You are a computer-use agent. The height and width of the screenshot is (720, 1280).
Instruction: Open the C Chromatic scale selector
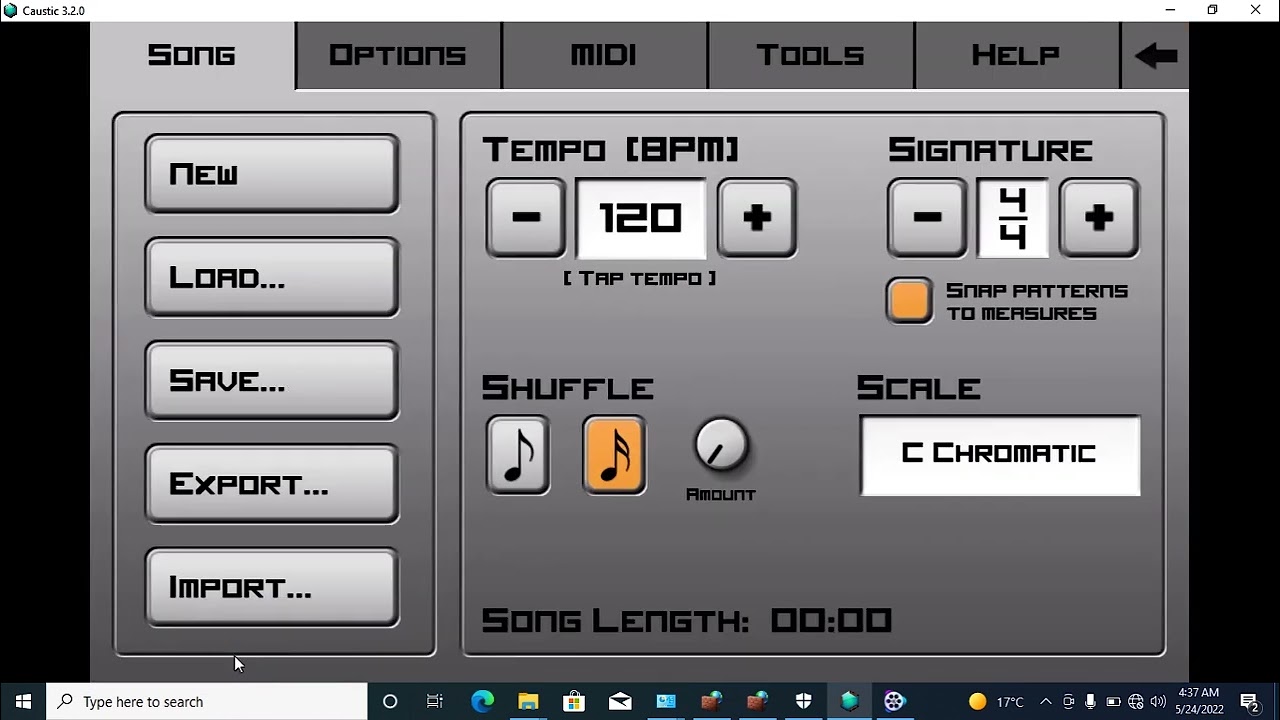point(1000,455)
